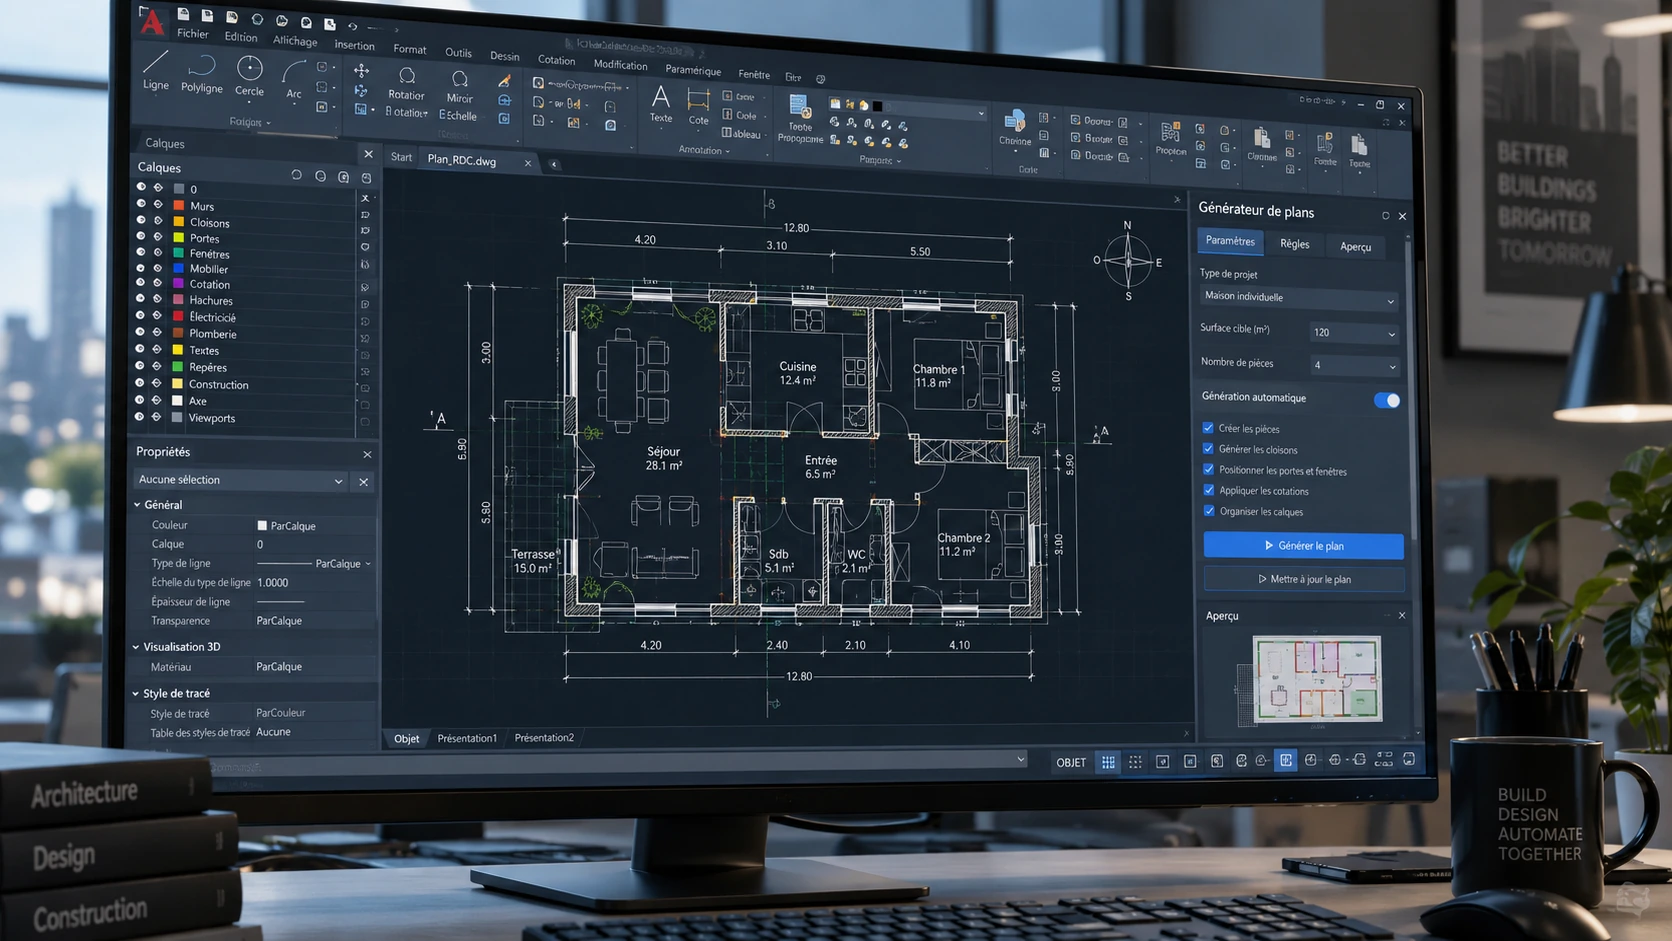This screenshot has width=1672, height=941.
Task: Click the snap dots icon in status bar
Action: [1135, 762]
